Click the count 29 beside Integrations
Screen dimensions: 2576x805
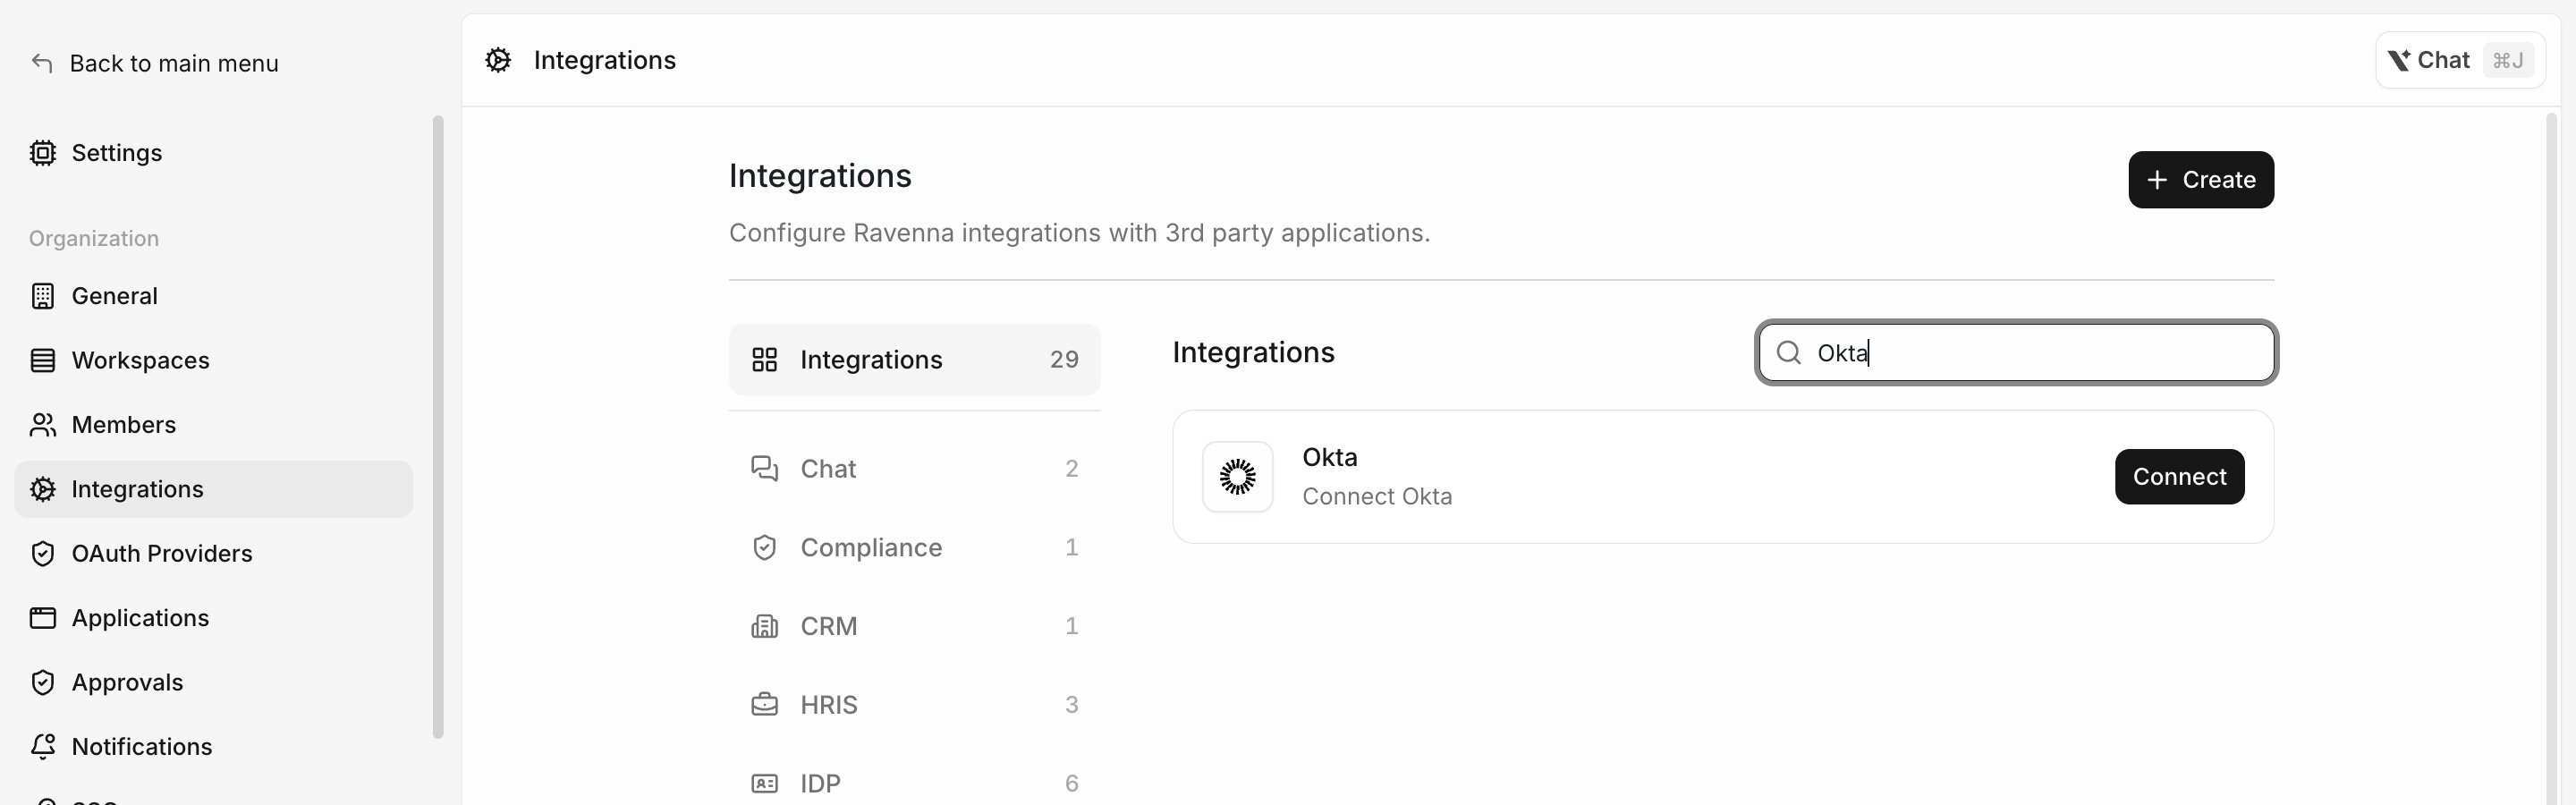point(1064,360)
